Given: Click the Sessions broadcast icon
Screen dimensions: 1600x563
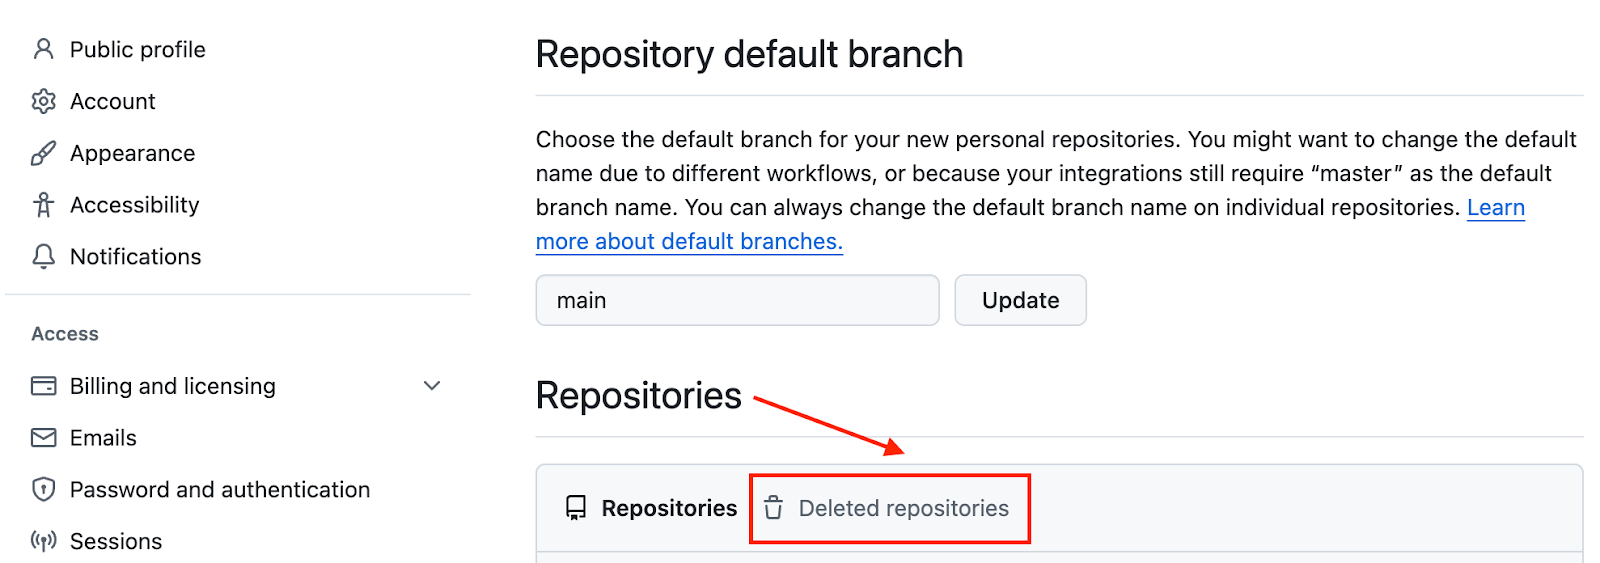Looking at the screenshot, I should click(x=43, y=541).
